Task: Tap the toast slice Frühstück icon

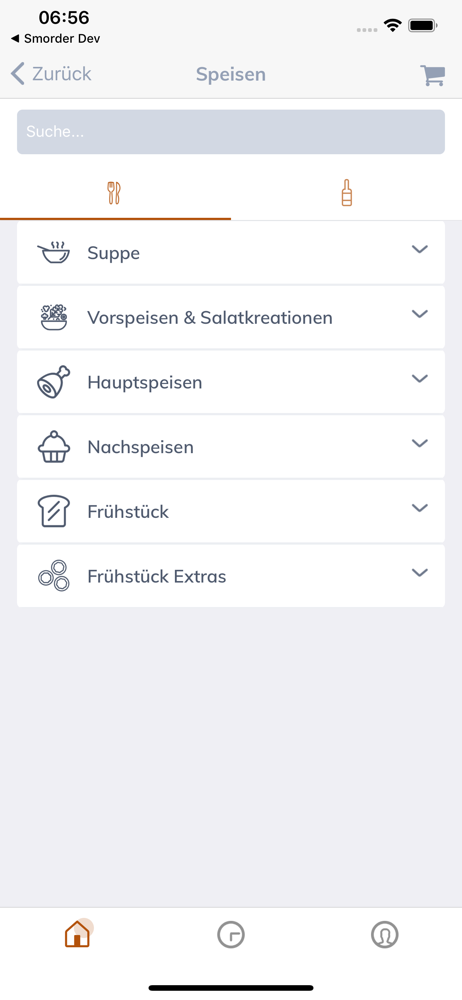Action: 54,511
